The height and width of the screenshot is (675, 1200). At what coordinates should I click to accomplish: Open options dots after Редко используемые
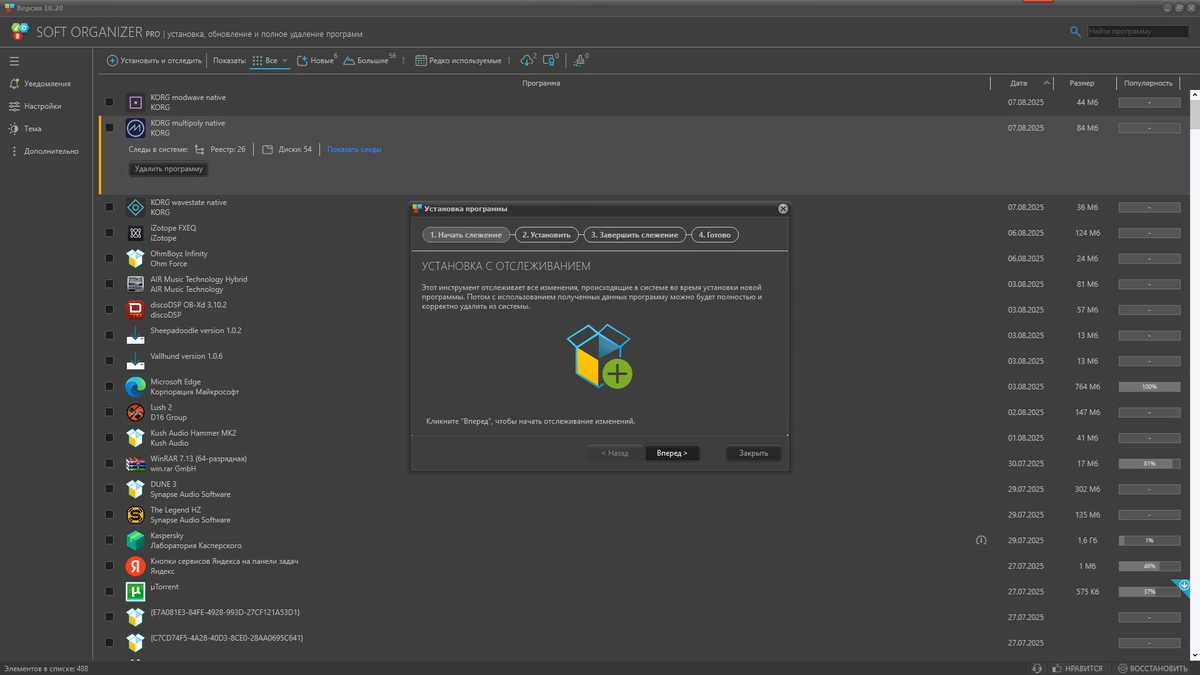coord(509,61)
